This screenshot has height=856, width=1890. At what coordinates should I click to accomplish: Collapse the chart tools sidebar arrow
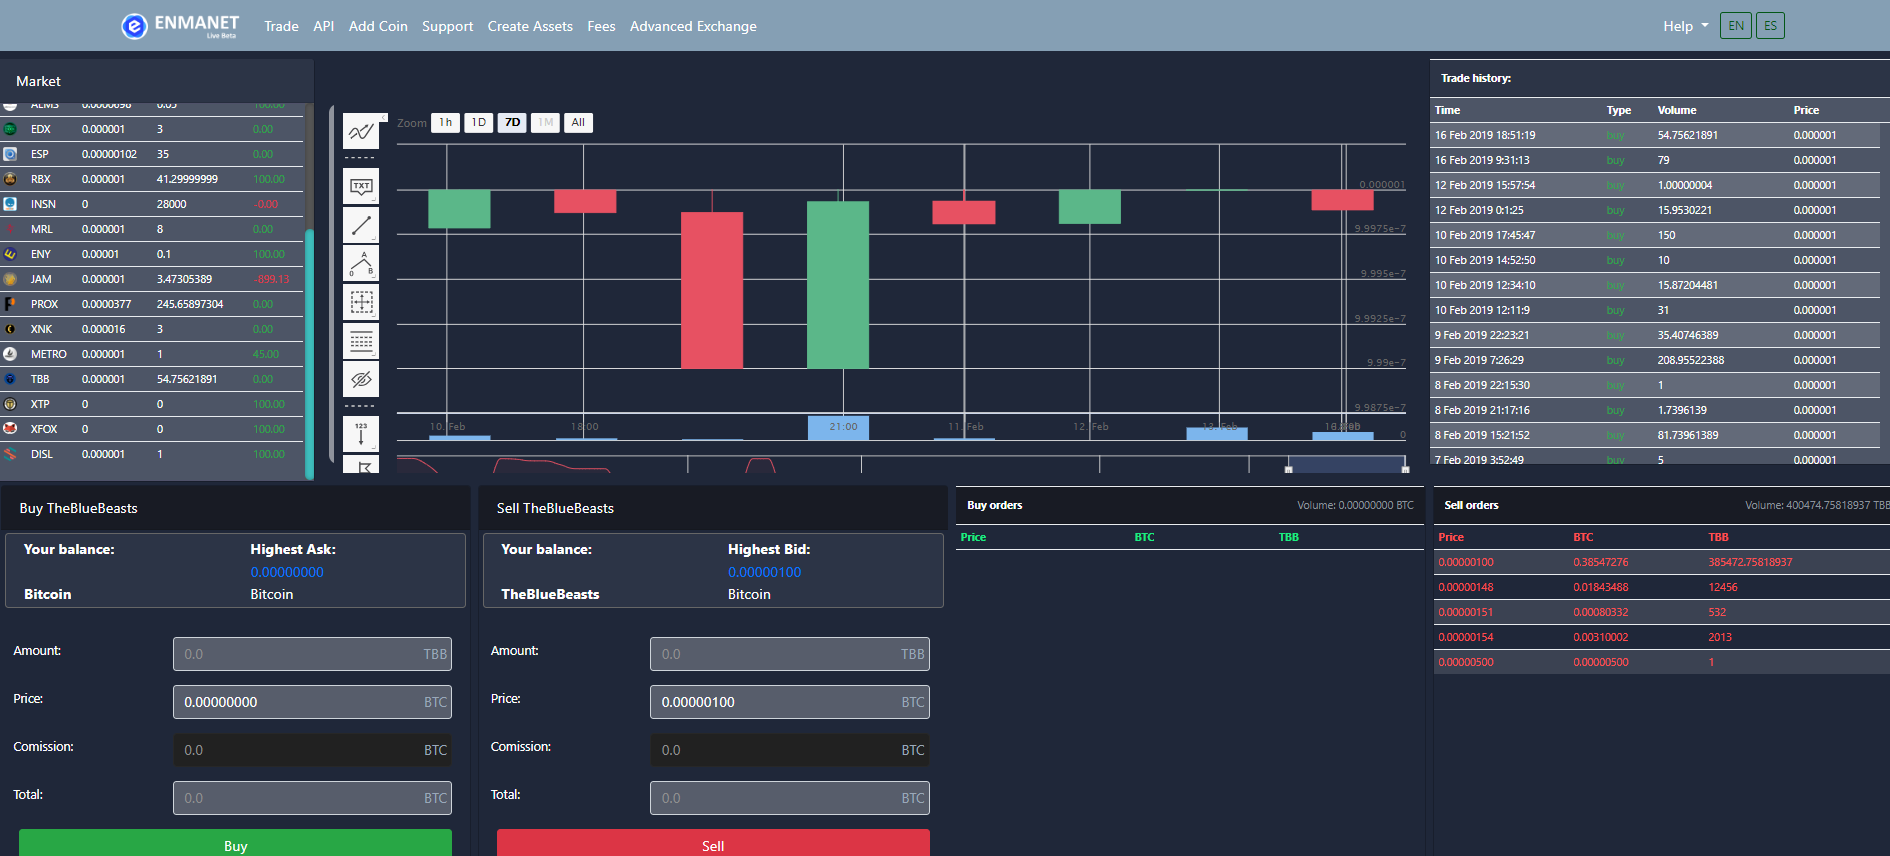tap(383, 118)
